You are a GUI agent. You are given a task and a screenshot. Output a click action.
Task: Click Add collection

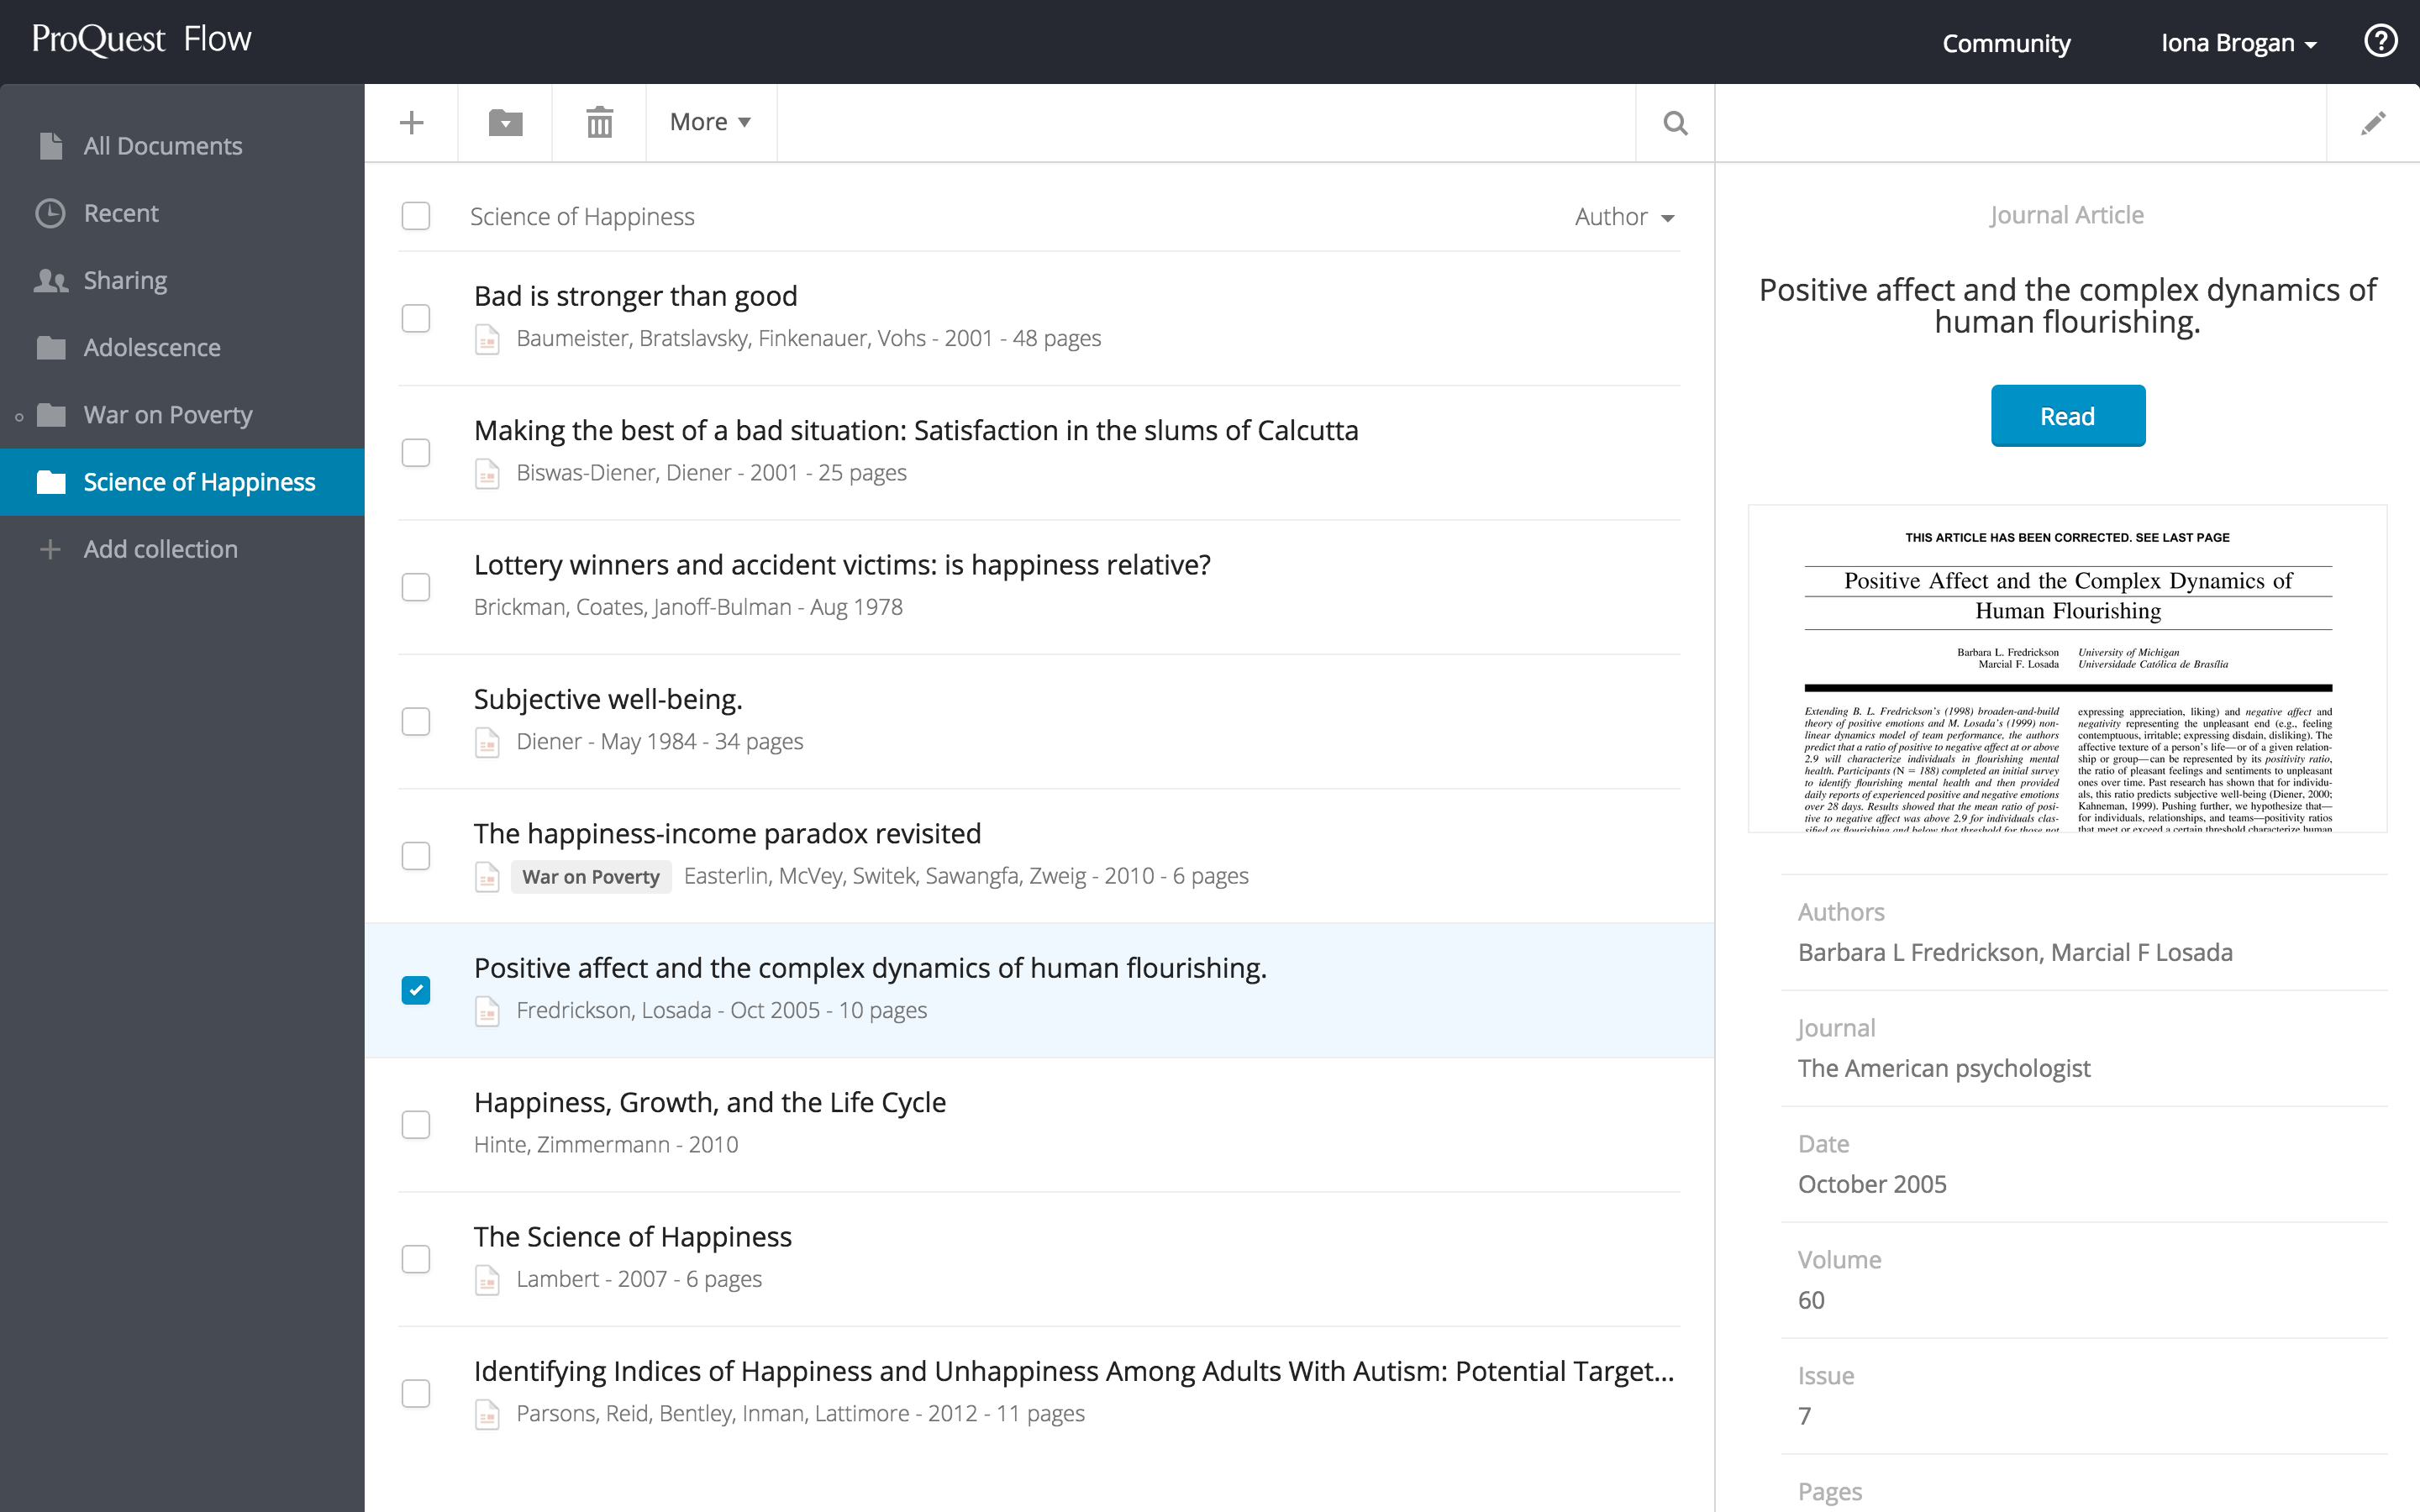(x=182, y=549)
